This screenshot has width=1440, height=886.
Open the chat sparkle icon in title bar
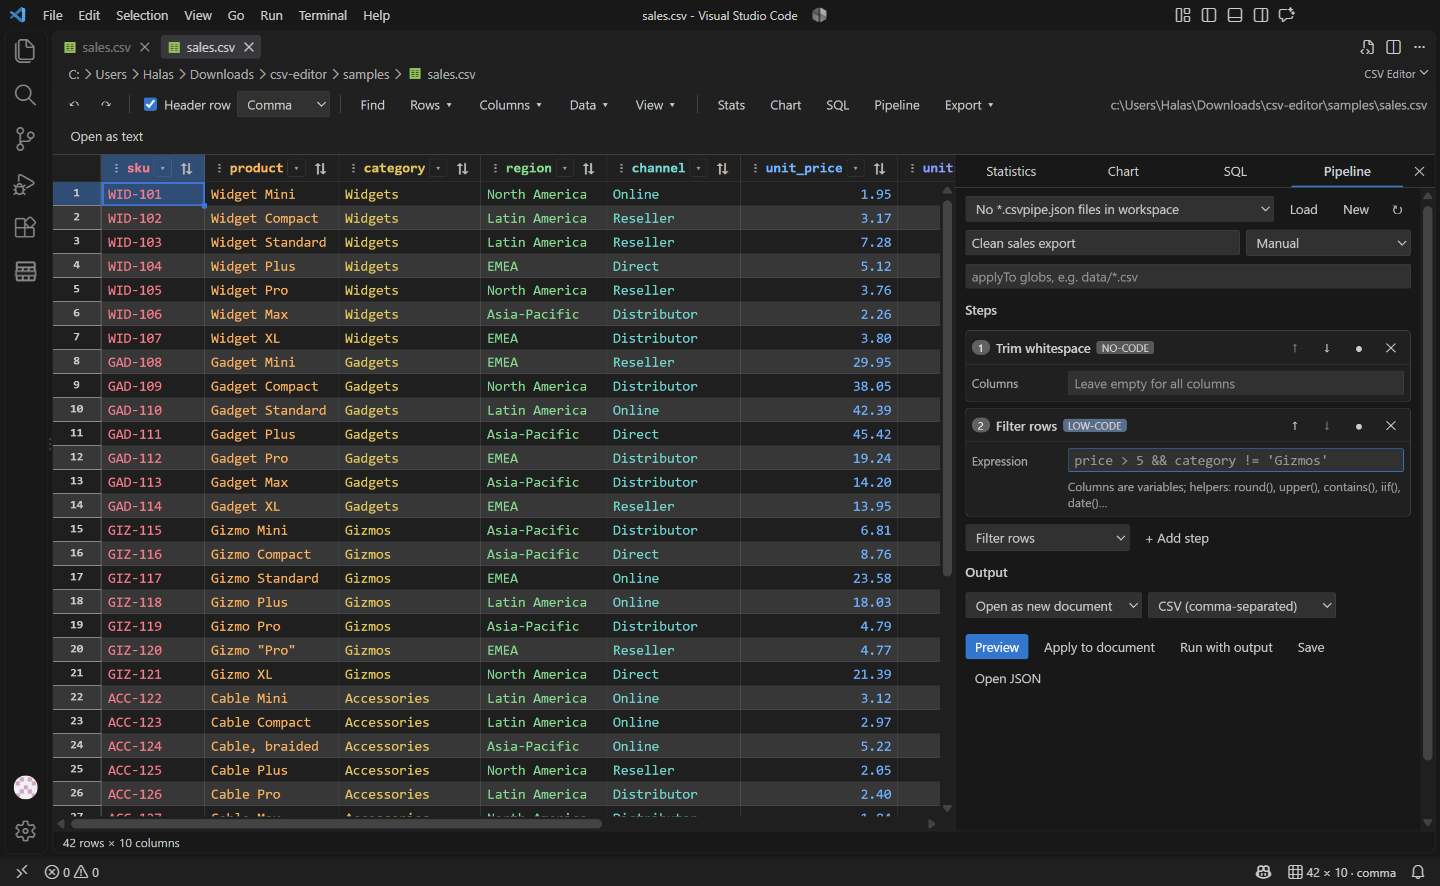1287,15
